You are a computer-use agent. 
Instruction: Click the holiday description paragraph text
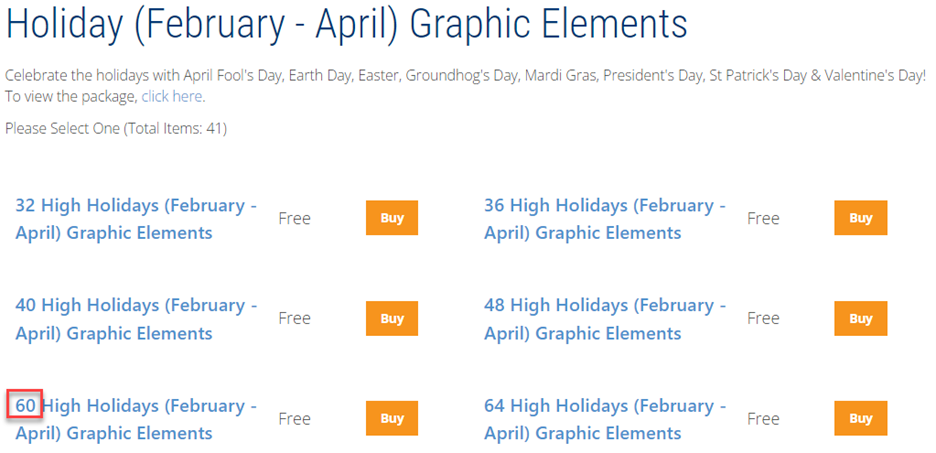[465, 76]
